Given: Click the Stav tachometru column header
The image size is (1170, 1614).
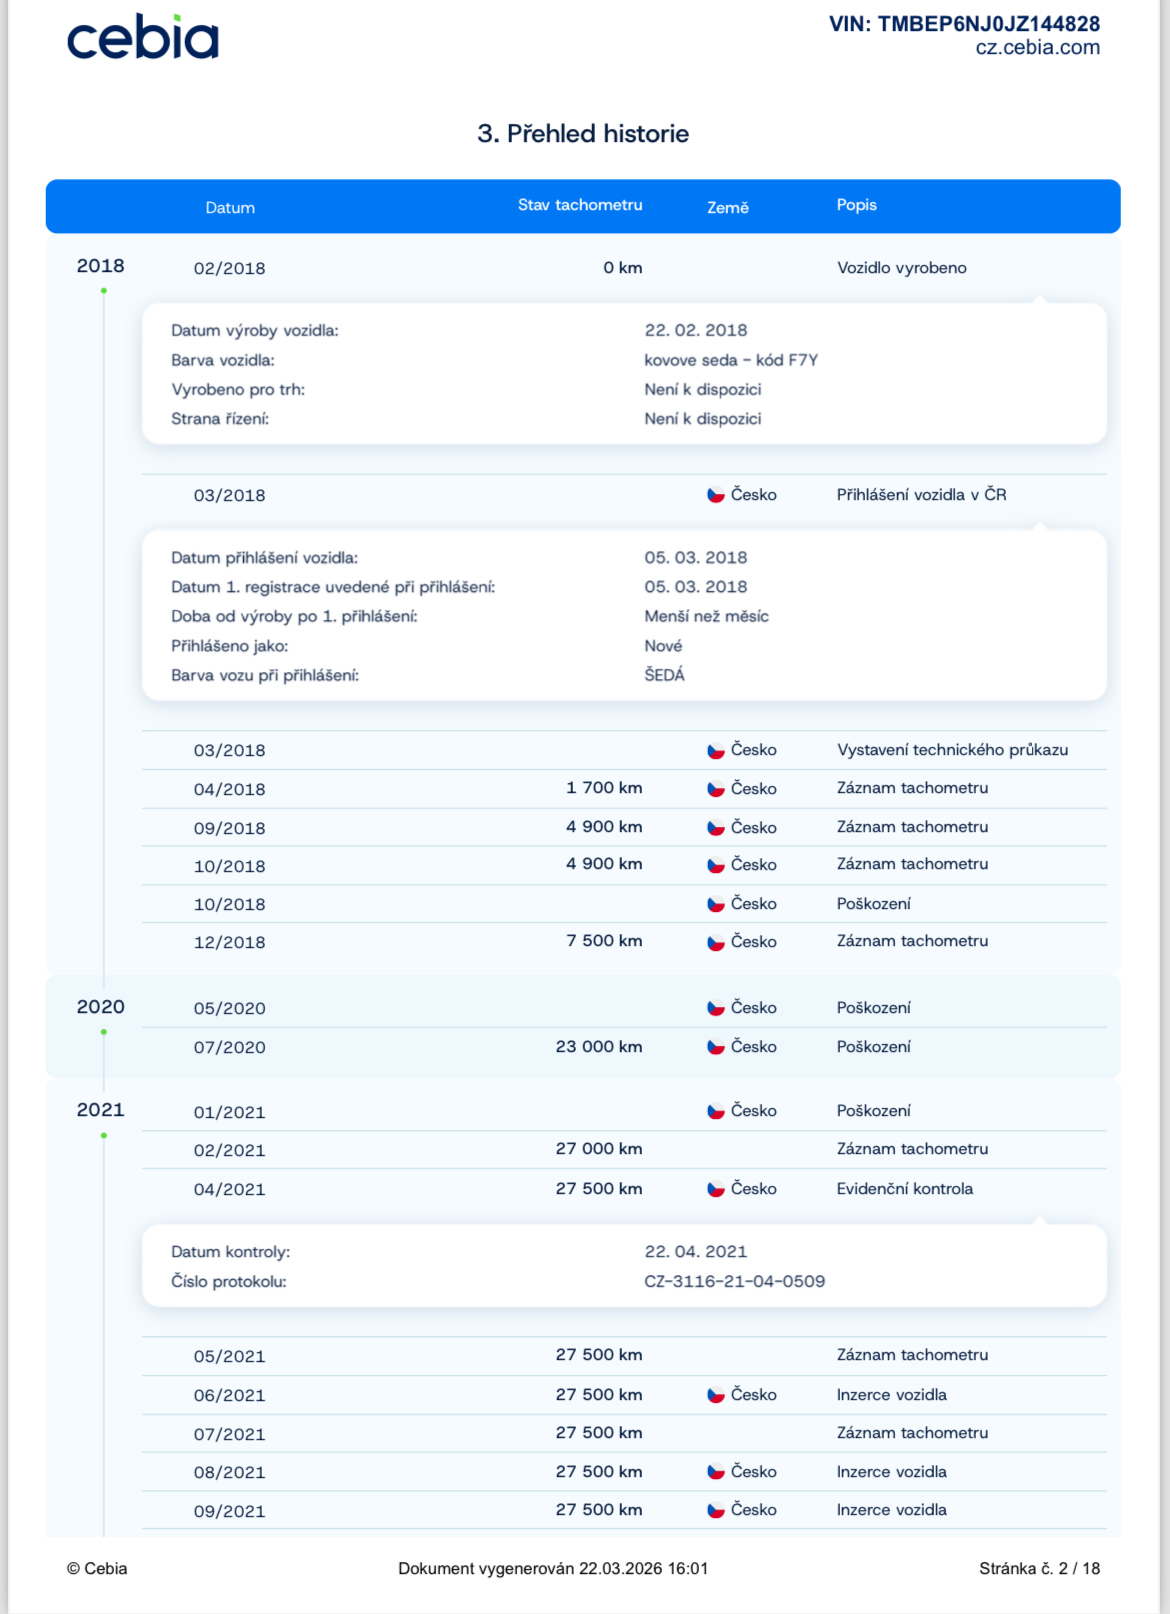Looking at the screenshot, I should pyautogui.click(x=580, y=205).
